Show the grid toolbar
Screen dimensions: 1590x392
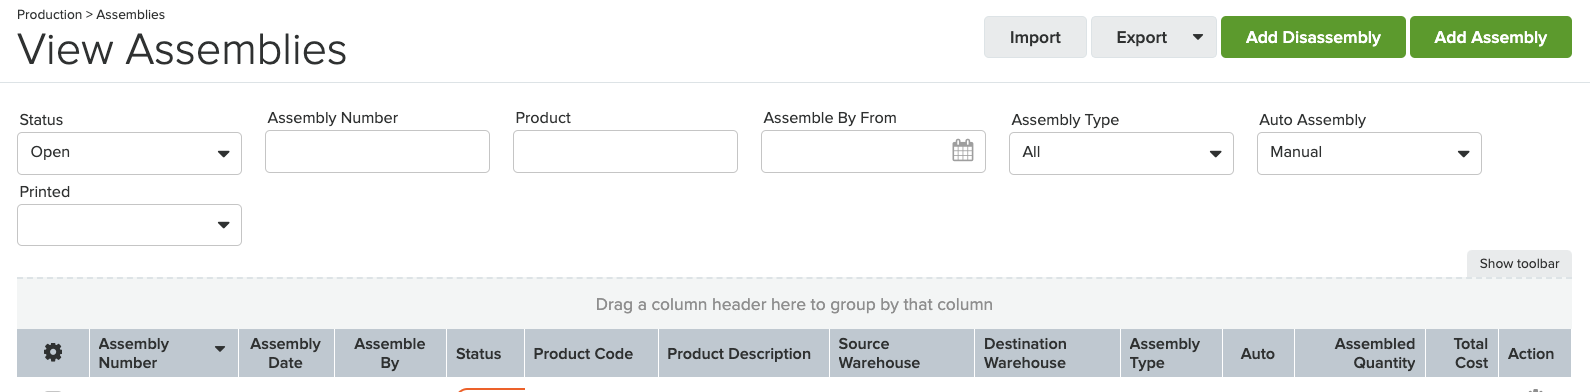[x=1519, y=264]
